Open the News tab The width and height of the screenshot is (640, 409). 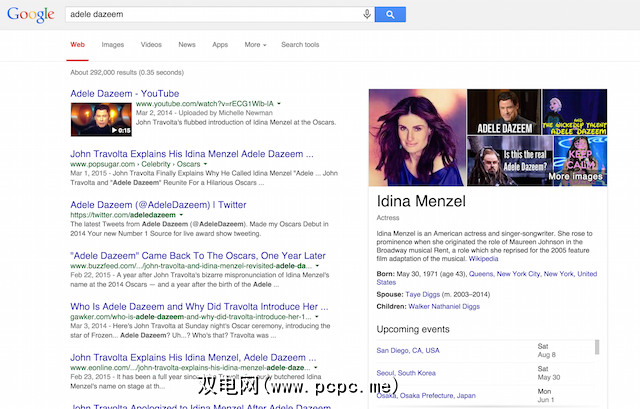[187, 44]
